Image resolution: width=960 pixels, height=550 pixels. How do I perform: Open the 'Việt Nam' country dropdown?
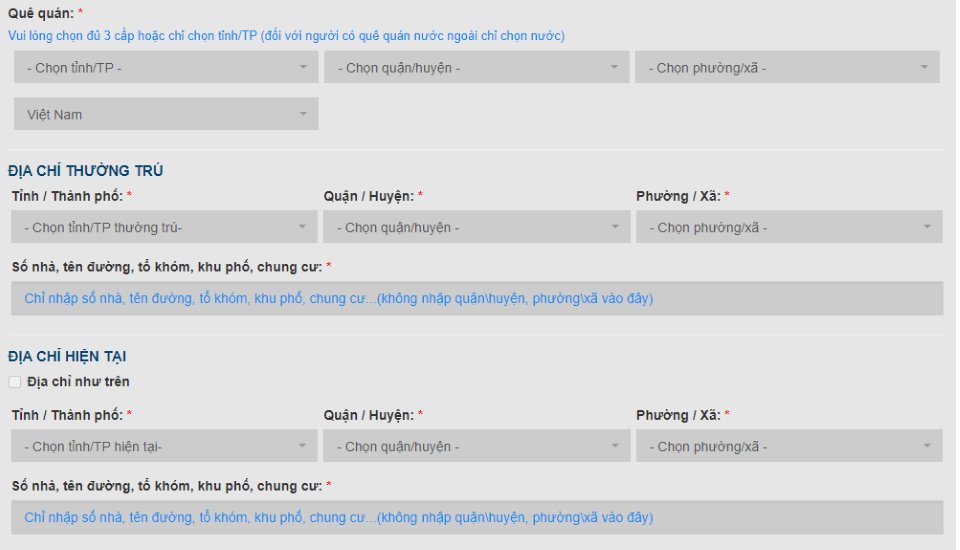click(x=165, y=114)
